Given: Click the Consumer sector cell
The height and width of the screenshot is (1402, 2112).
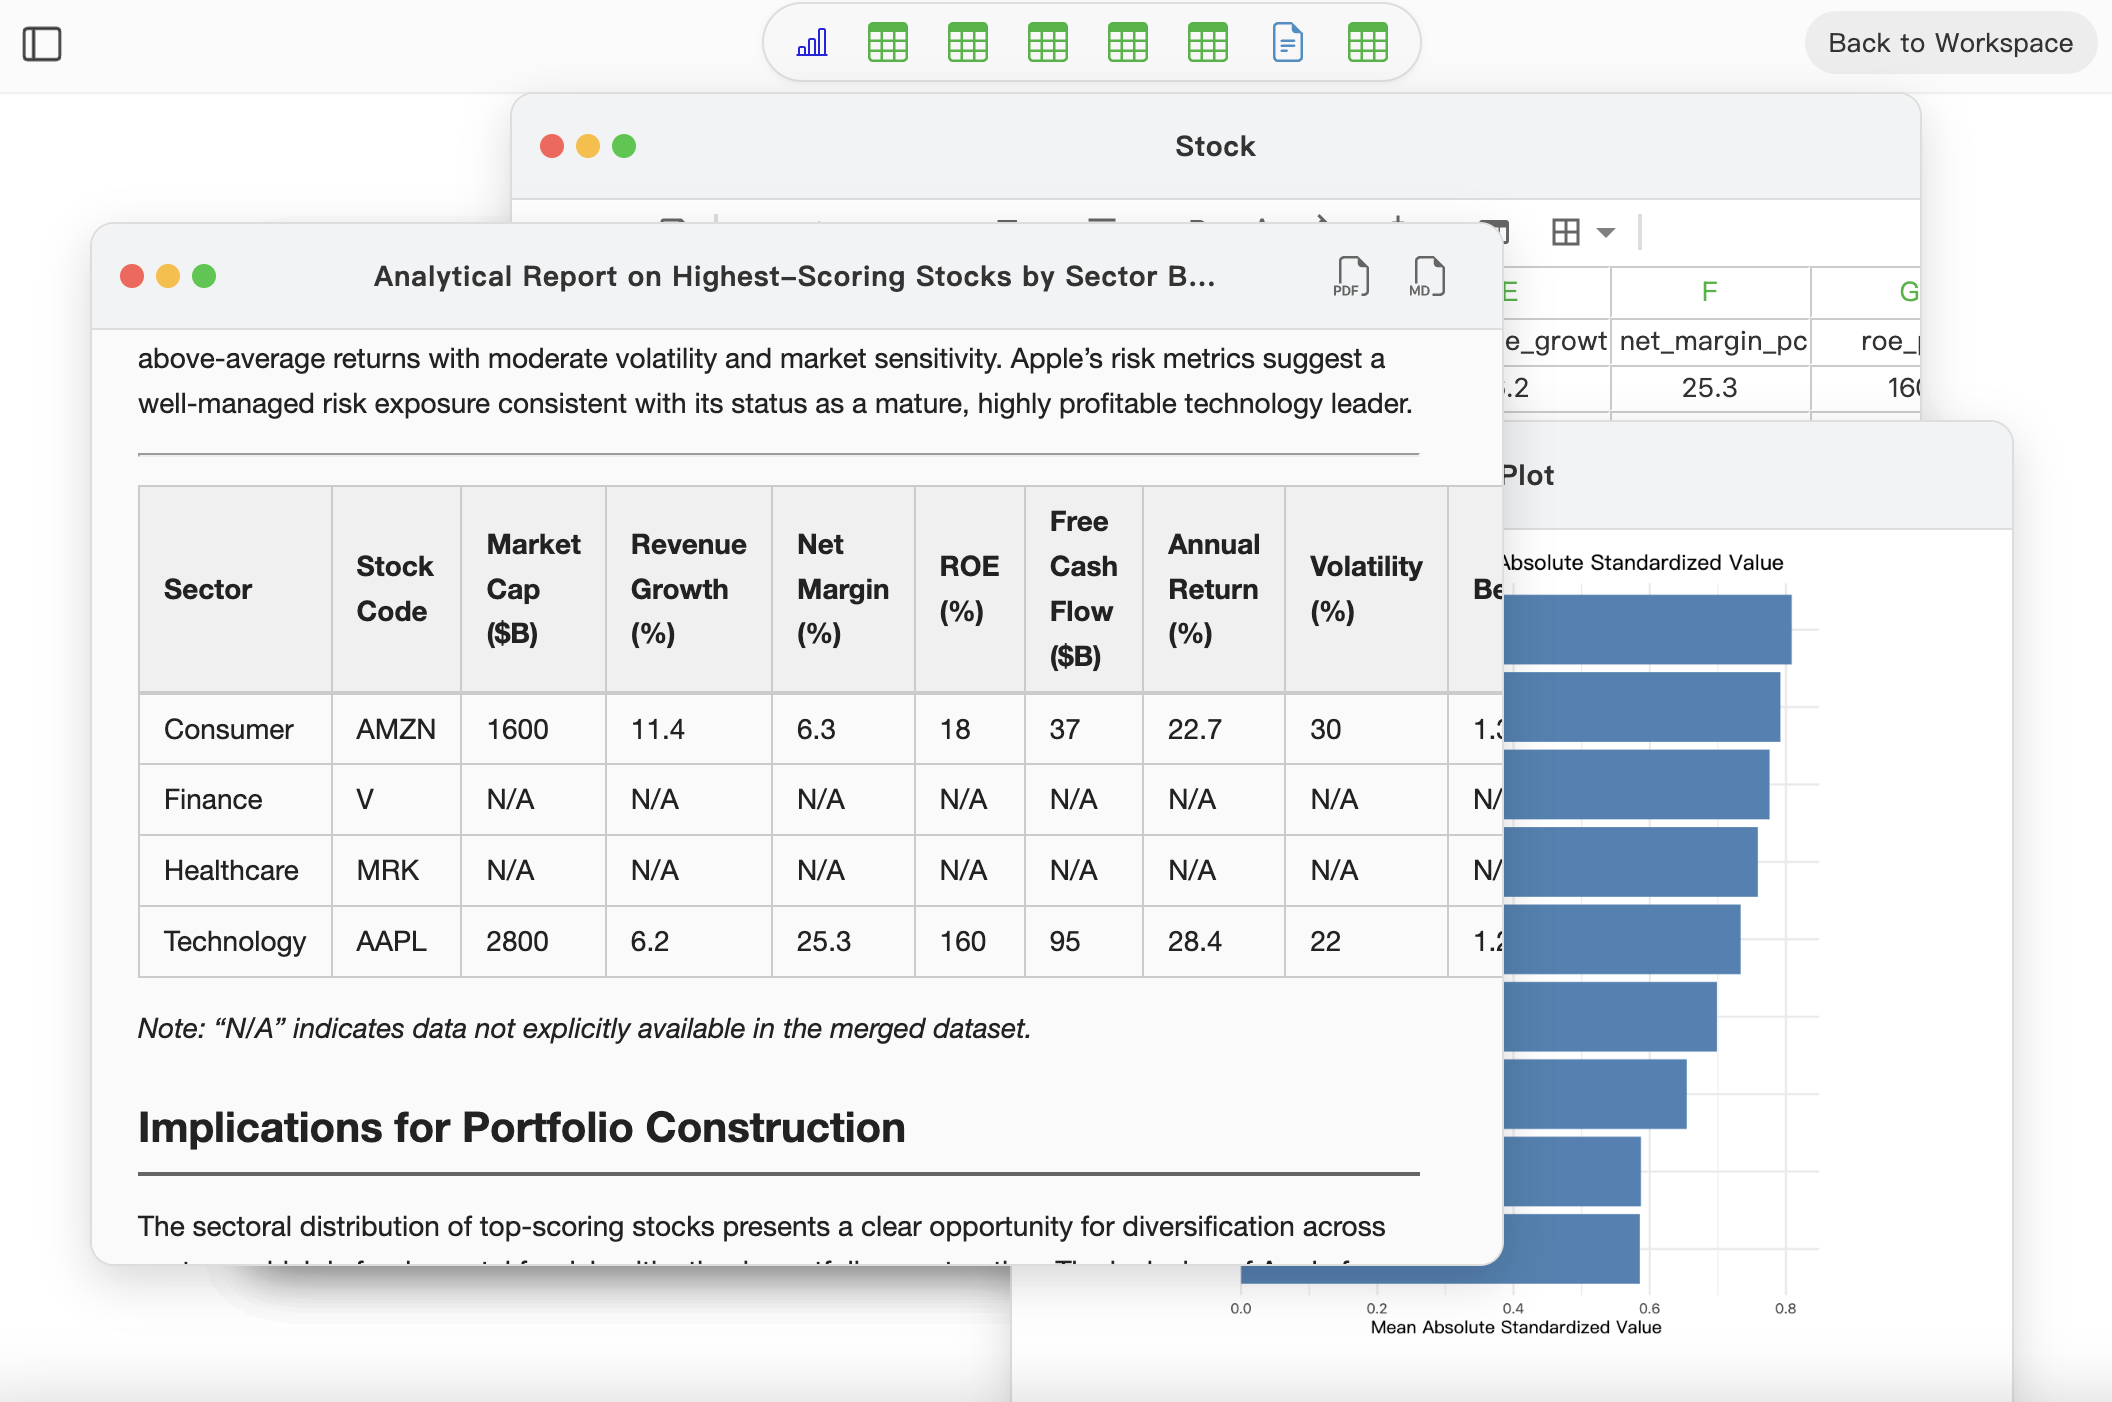Looking at the screenshot, I should (235, 730).
